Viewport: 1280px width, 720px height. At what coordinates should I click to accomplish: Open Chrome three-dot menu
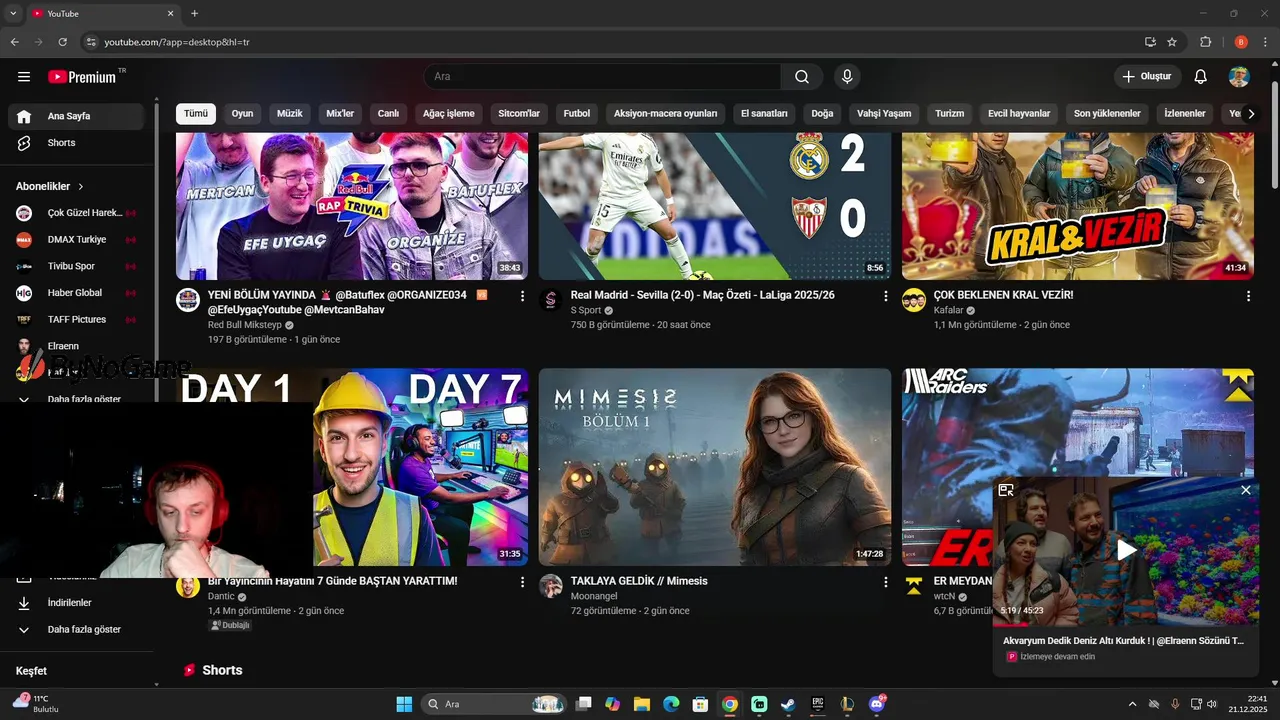1265,42
